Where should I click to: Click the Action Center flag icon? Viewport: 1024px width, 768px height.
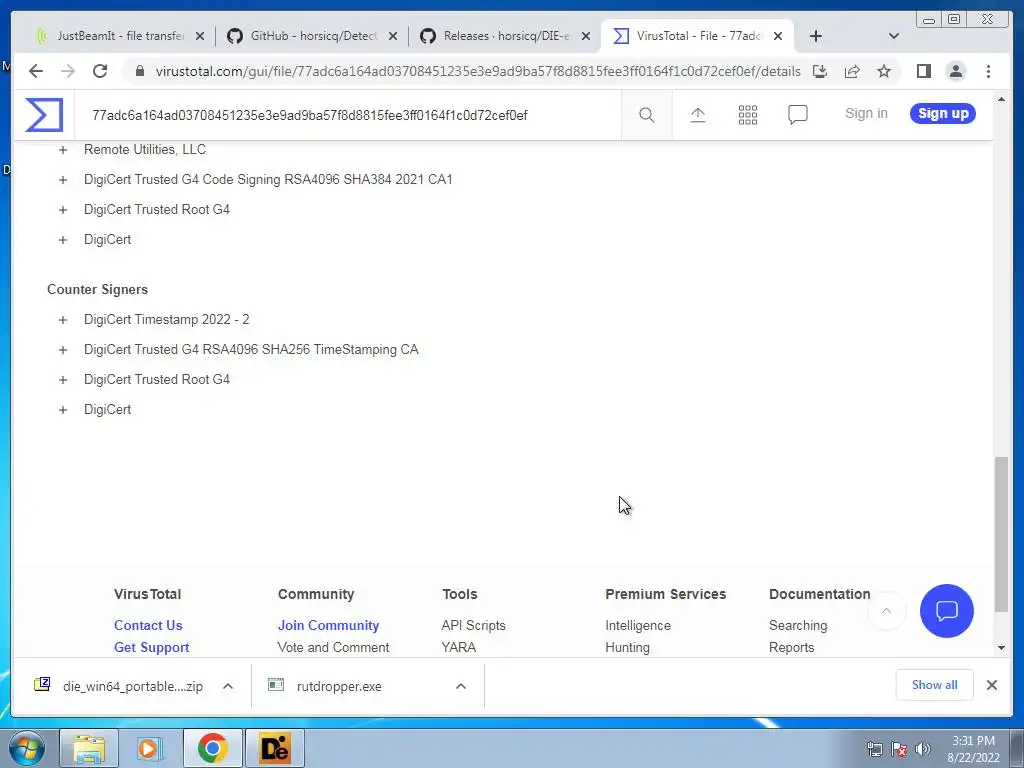(x=899, y=748)
